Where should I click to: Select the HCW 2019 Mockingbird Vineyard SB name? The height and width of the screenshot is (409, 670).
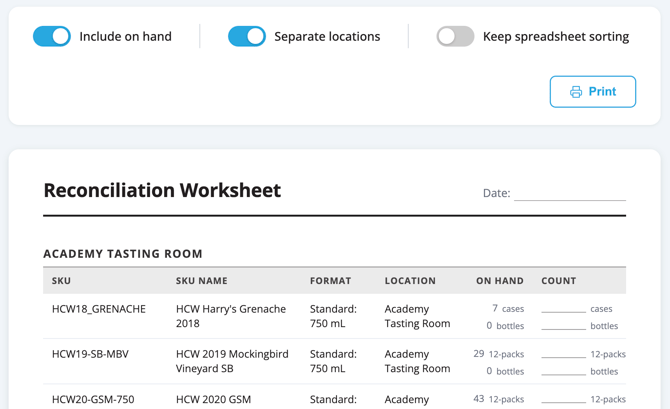click(x=232, y=361)
